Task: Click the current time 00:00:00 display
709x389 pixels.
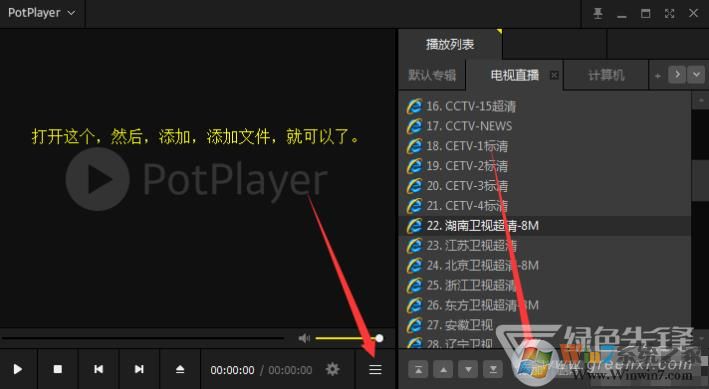Action: pos(232,370)
